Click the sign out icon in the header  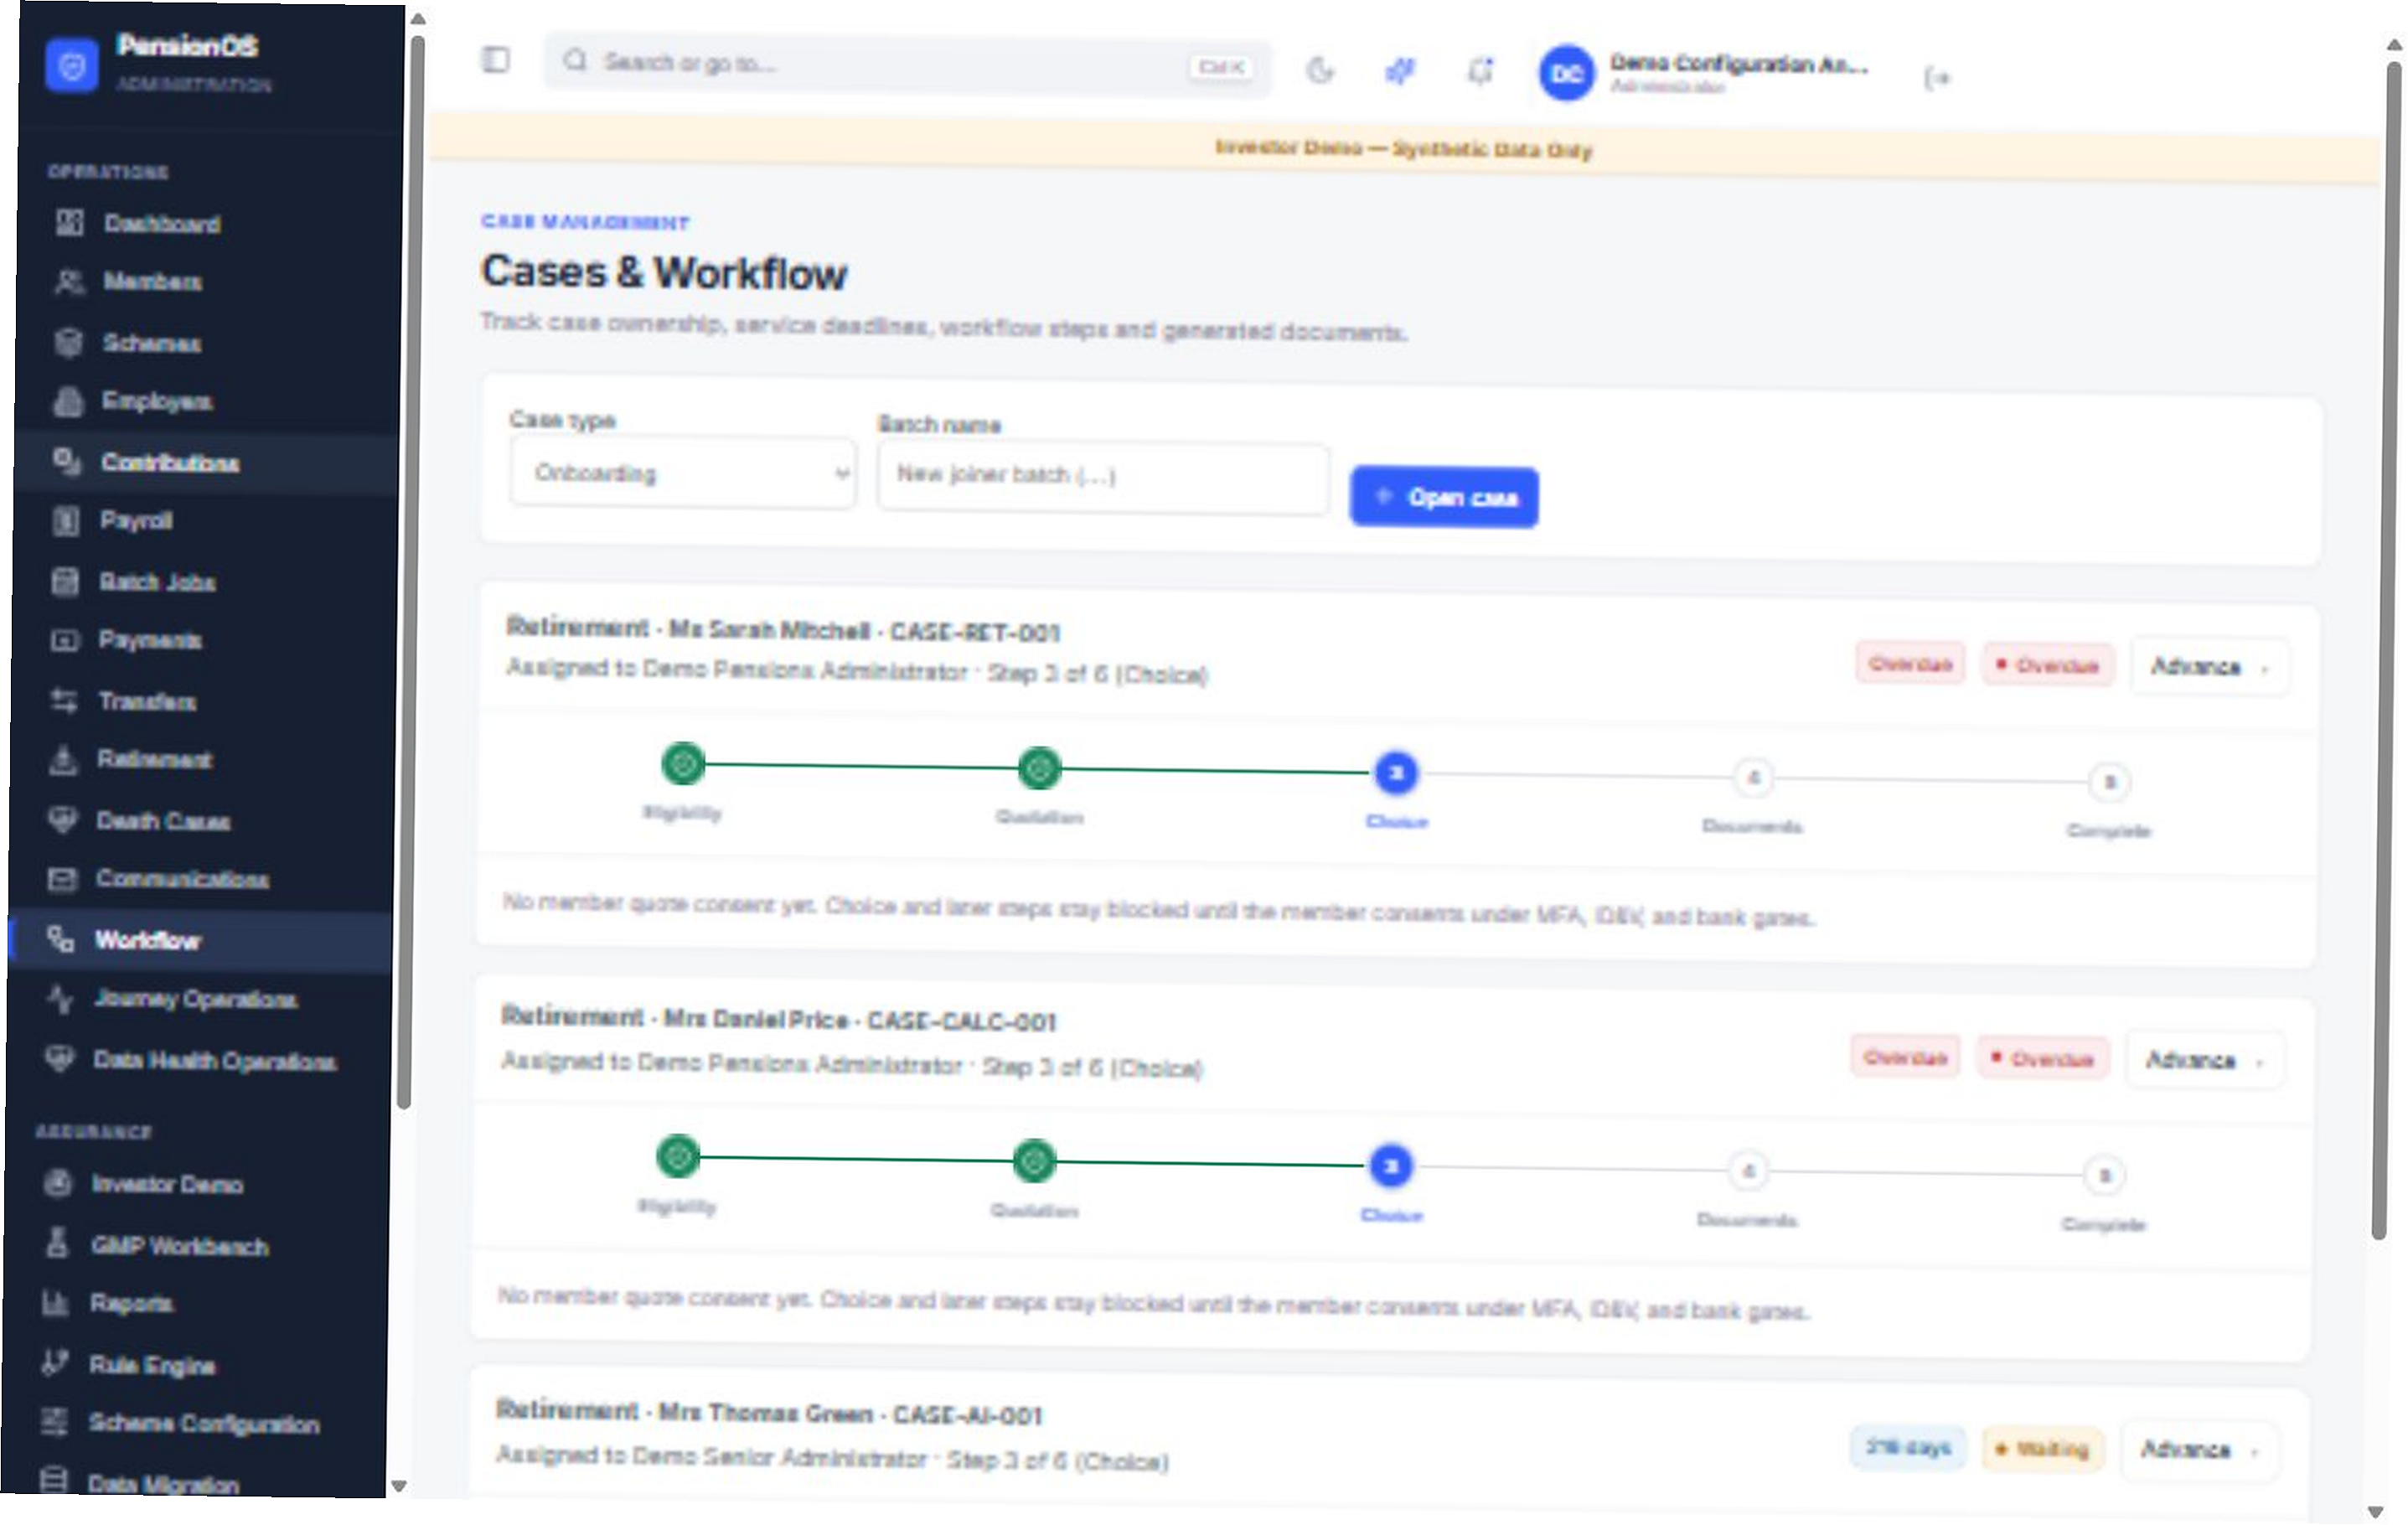pyautogui.click(x=1937, y=78)
